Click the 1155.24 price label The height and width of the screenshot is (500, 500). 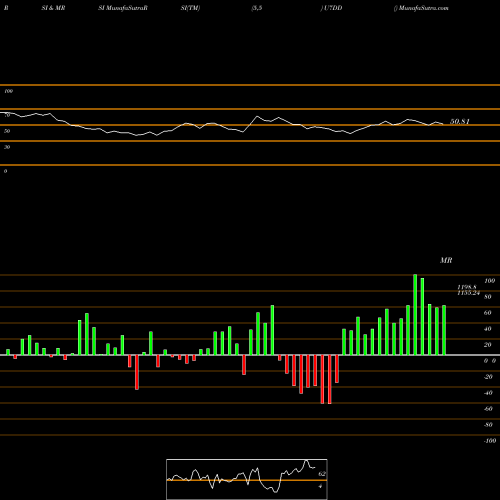(x=468, y=293)
